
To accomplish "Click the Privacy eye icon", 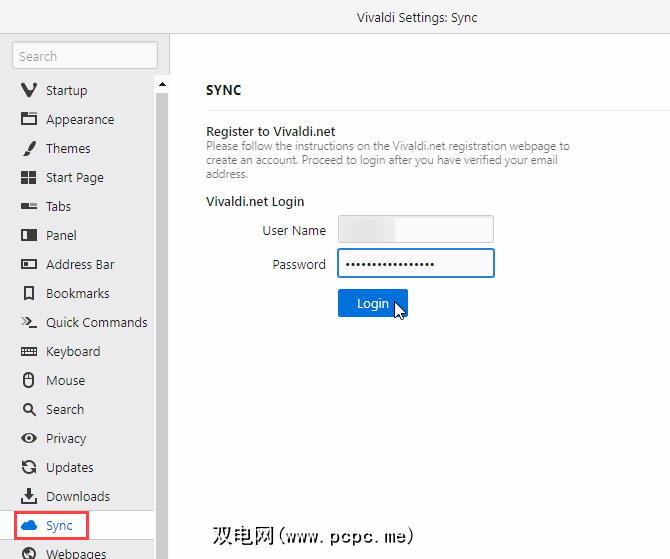I will tap(29, 438).
